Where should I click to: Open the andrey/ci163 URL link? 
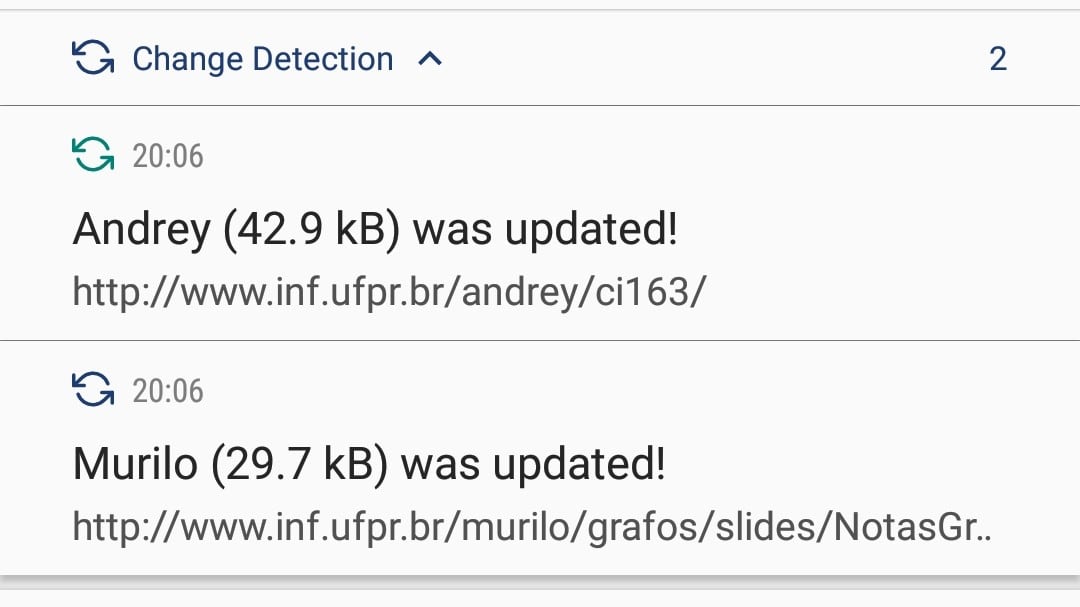[389, 291]
